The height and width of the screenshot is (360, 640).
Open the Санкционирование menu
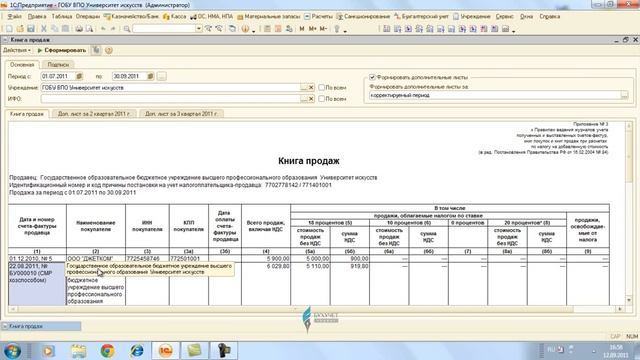click(x=363, y=17)
